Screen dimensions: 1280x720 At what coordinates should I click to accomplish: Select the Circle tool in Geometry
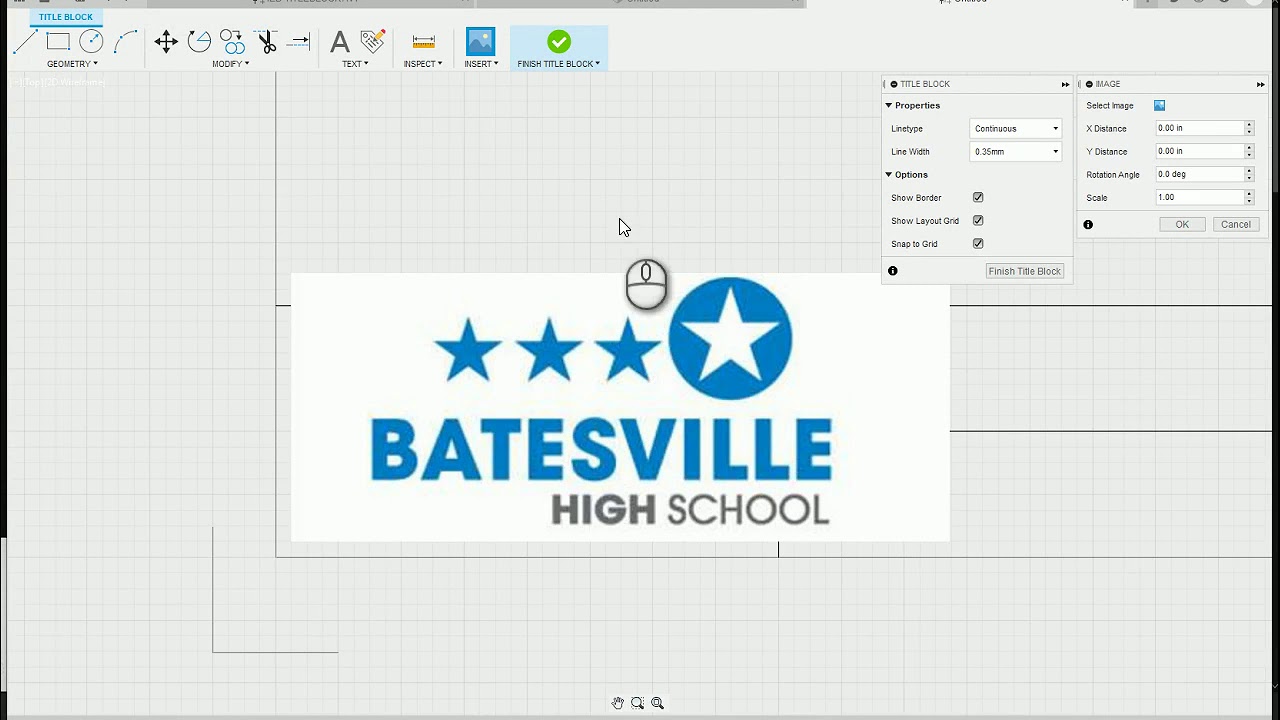point(91,41)
